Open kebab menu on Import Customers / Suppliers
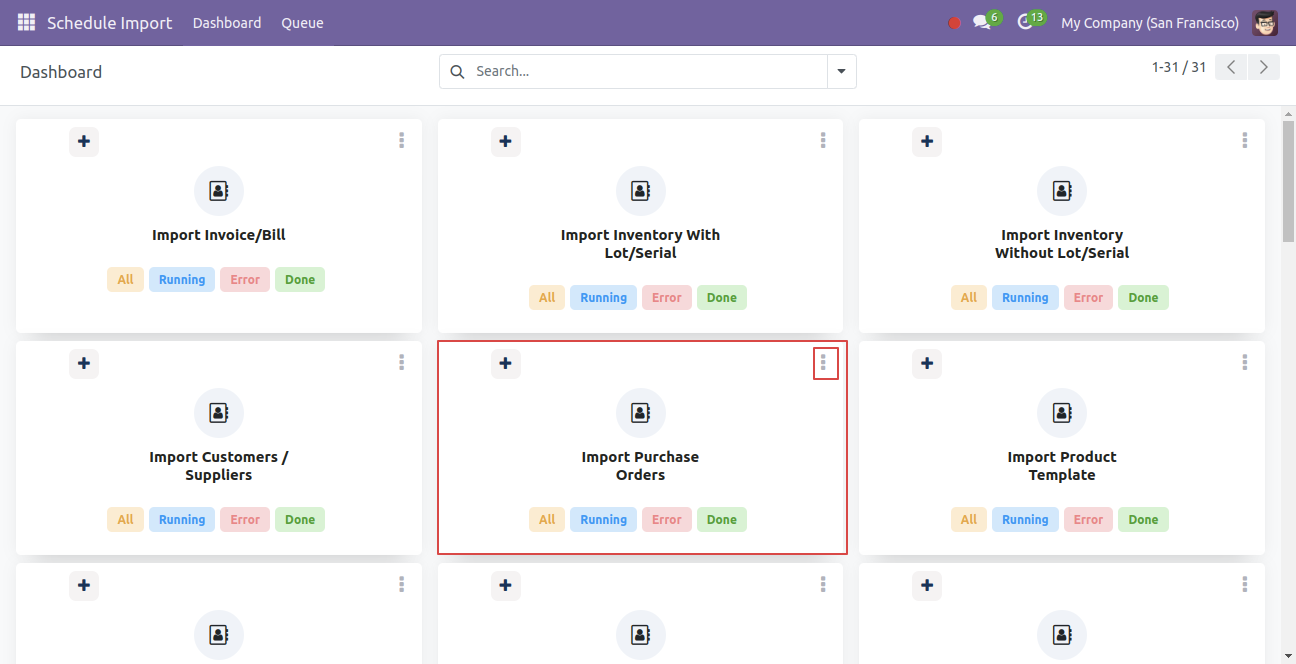 401,362
